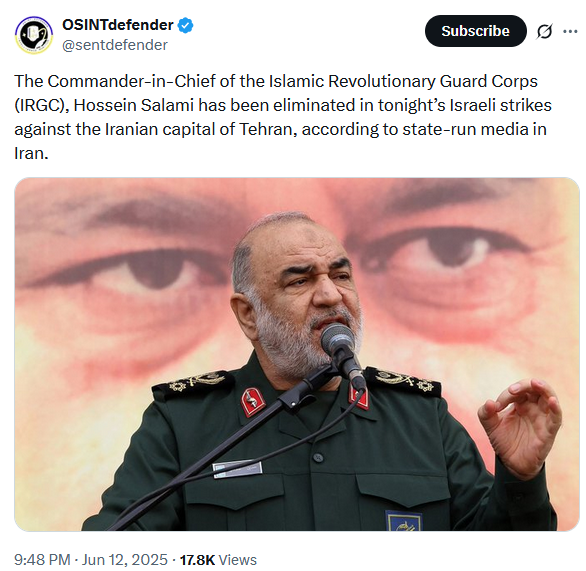Image resolution: width=586 pixels, height=571 pixels.
Task: Click "(IRGC)" in the post text
Action: coord(42,106)
